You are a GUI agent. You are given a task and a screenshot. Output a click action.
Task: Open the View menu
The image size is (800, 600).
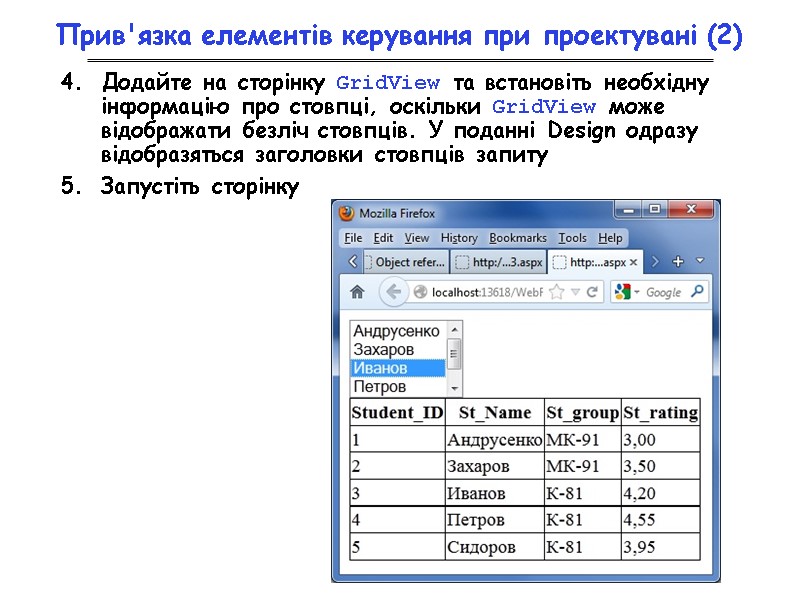(x=417, y=238)
